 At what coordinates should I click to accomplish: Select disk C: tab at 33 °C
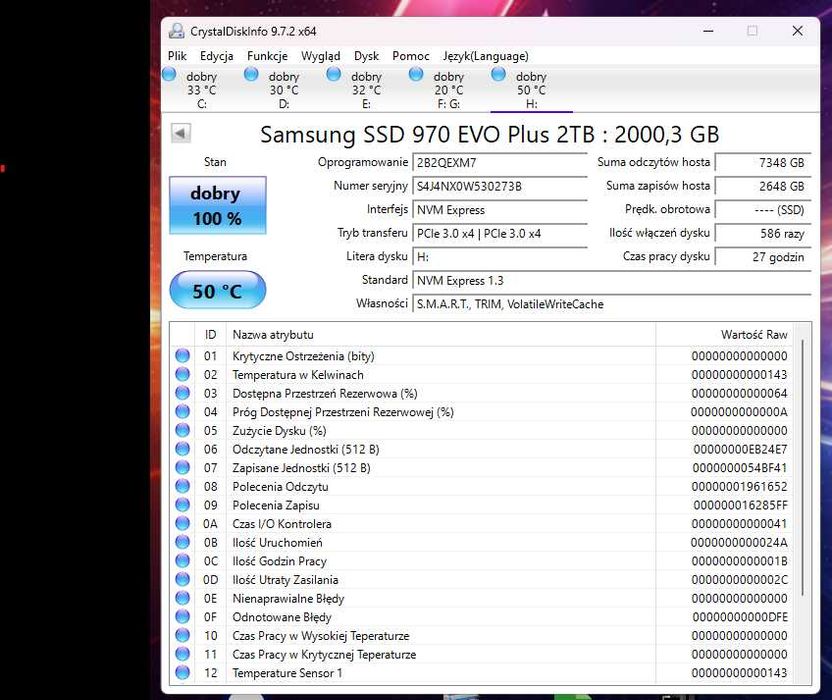202,90
